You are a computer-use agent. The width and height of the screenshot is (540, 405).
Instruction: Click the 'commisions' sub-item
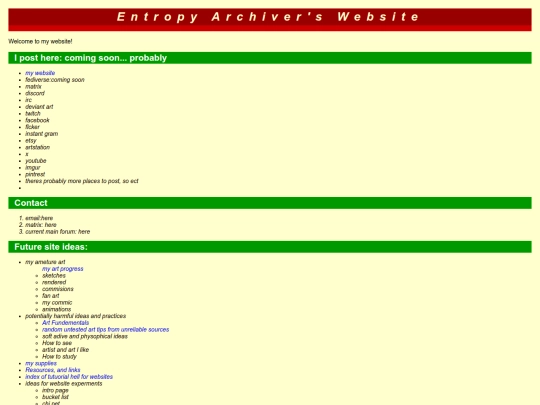[58, 289]
